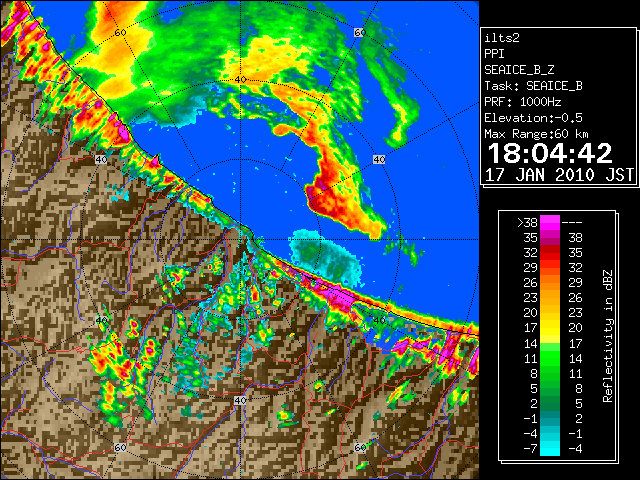
Task: Click the '40' range label due north of center
Action: 240,80
